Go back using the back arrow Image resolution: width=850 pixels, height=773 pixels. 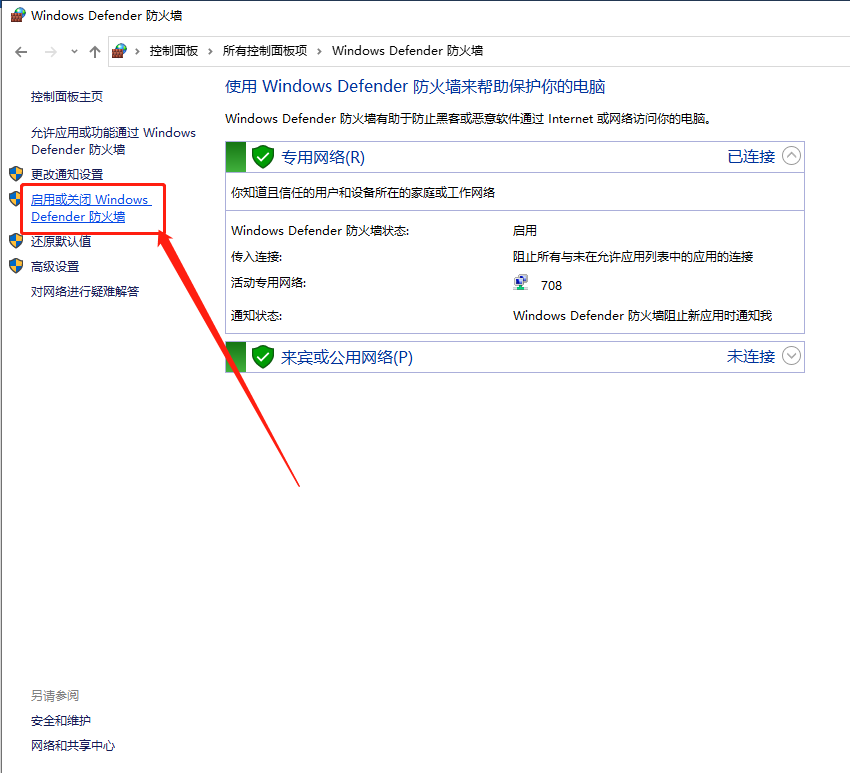(21, 52)
